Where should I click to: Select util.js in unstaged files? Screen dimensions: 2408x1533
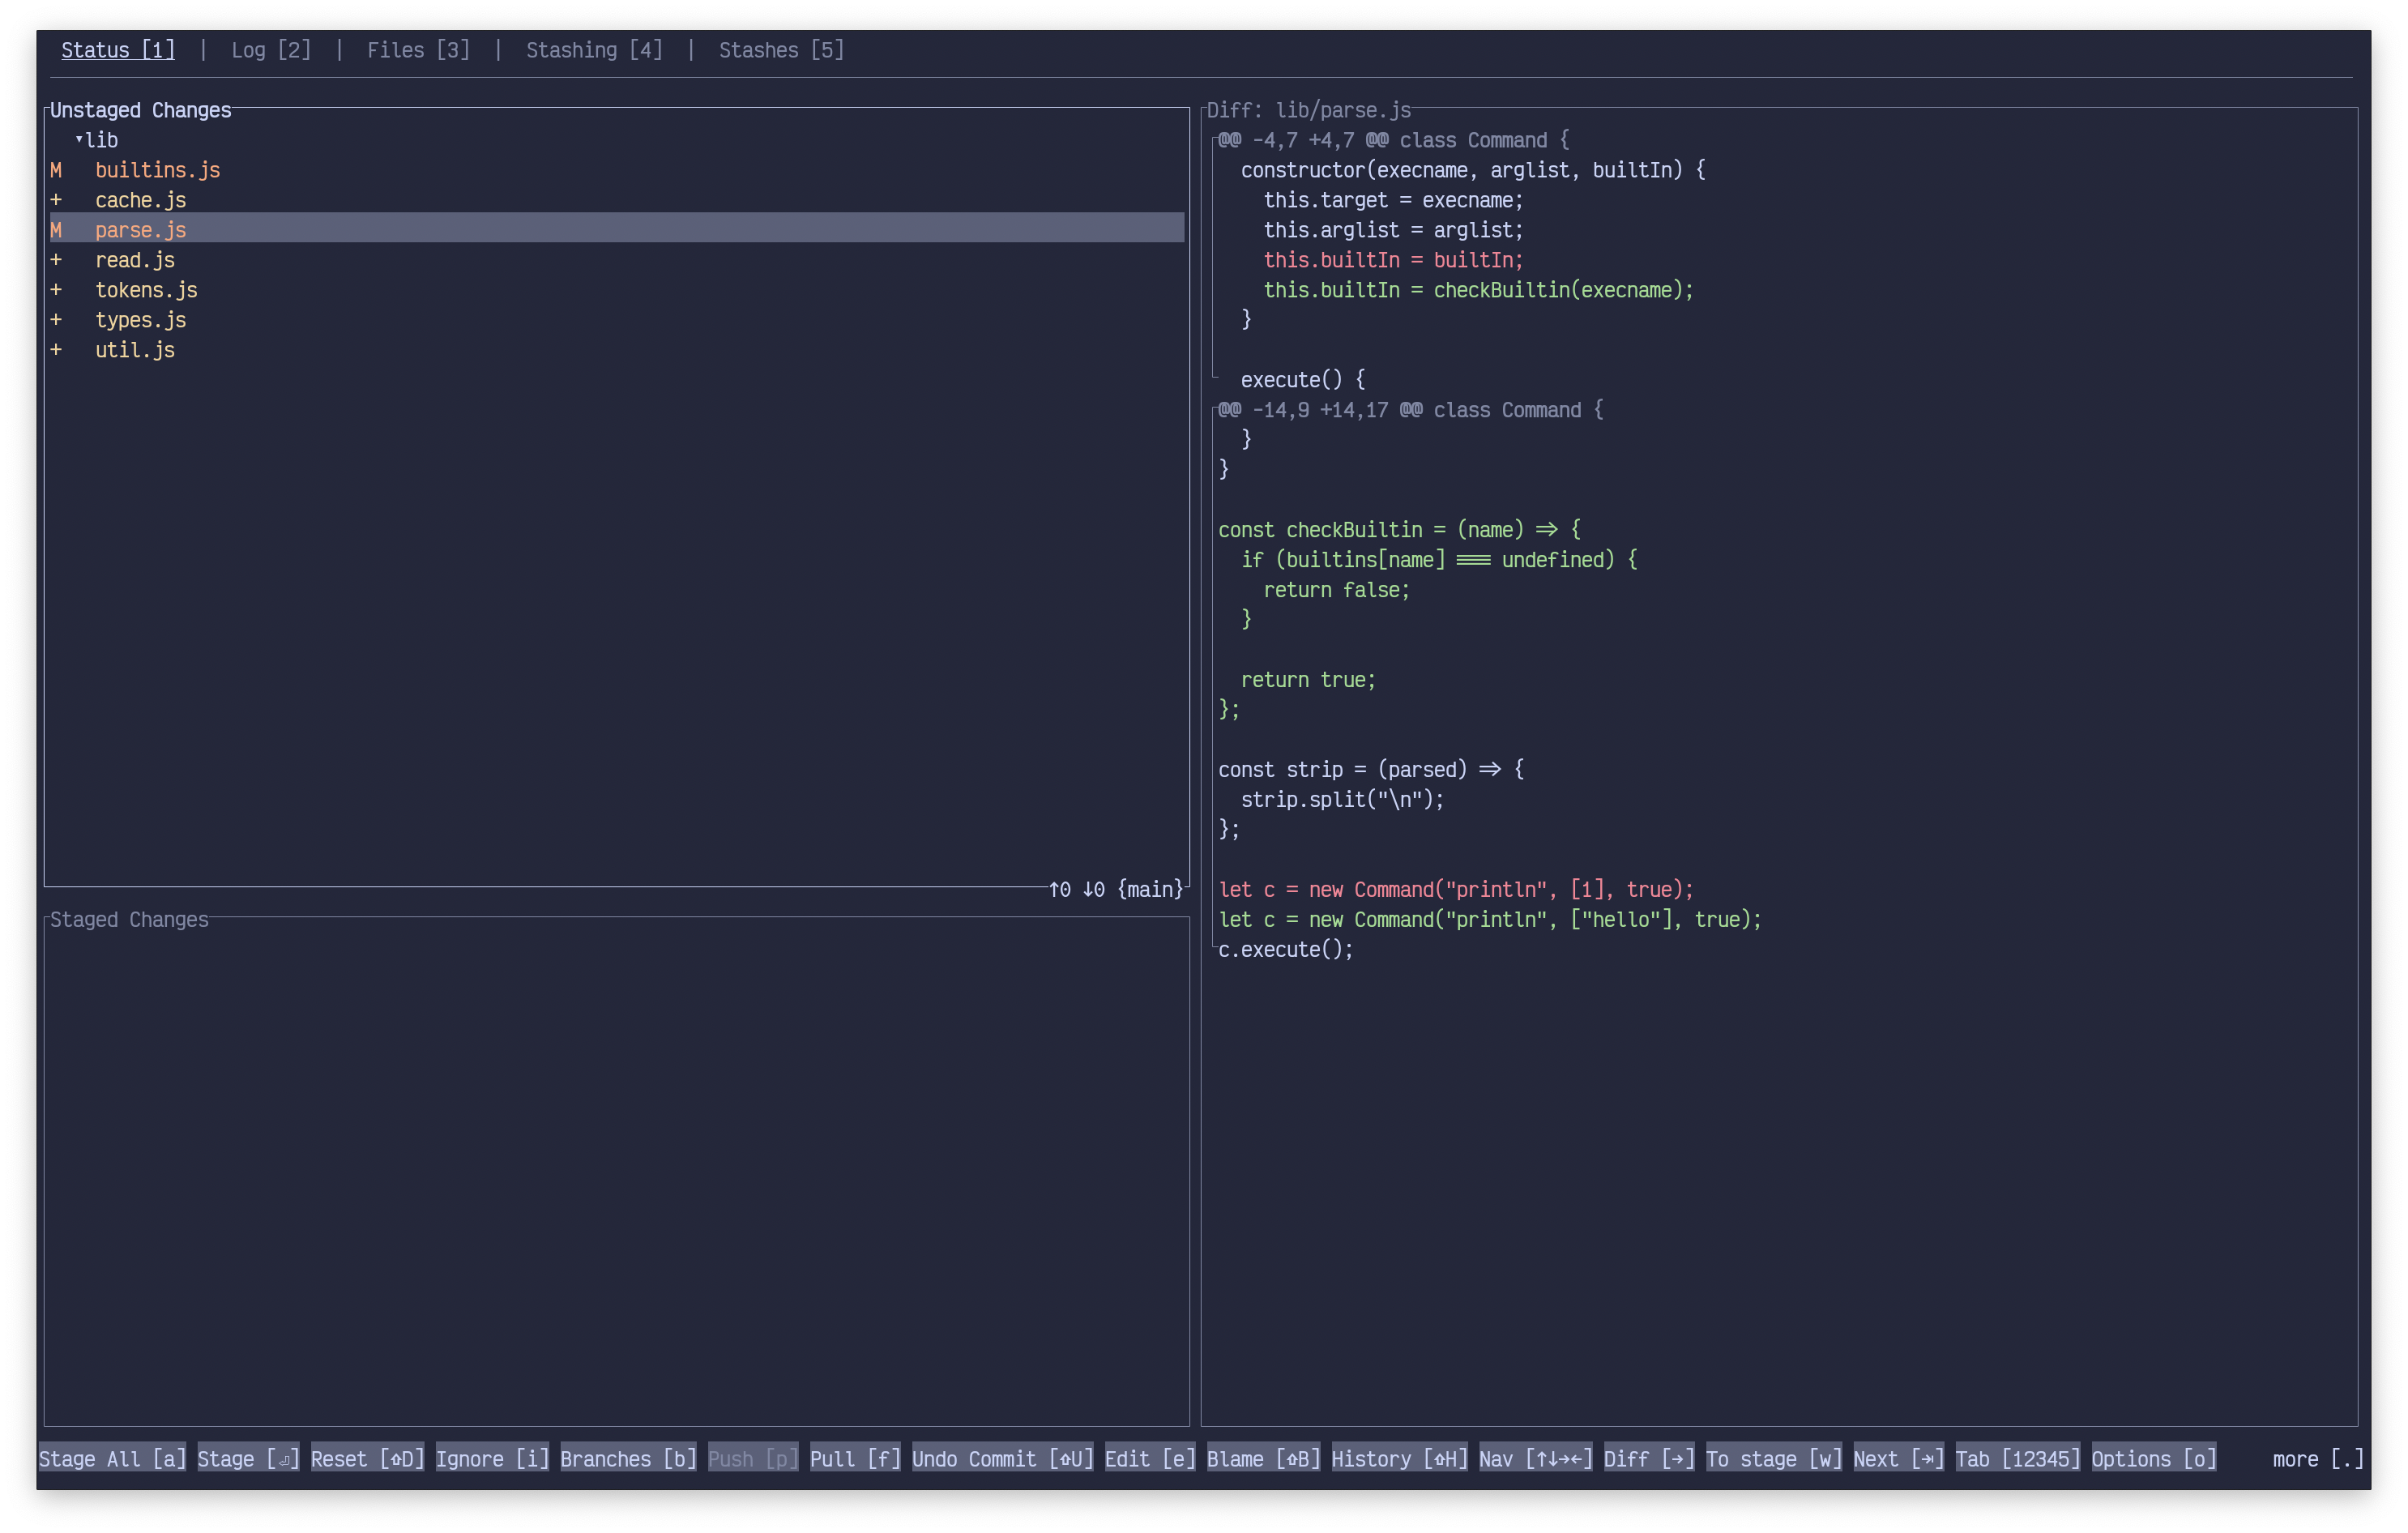coord(135,350)
